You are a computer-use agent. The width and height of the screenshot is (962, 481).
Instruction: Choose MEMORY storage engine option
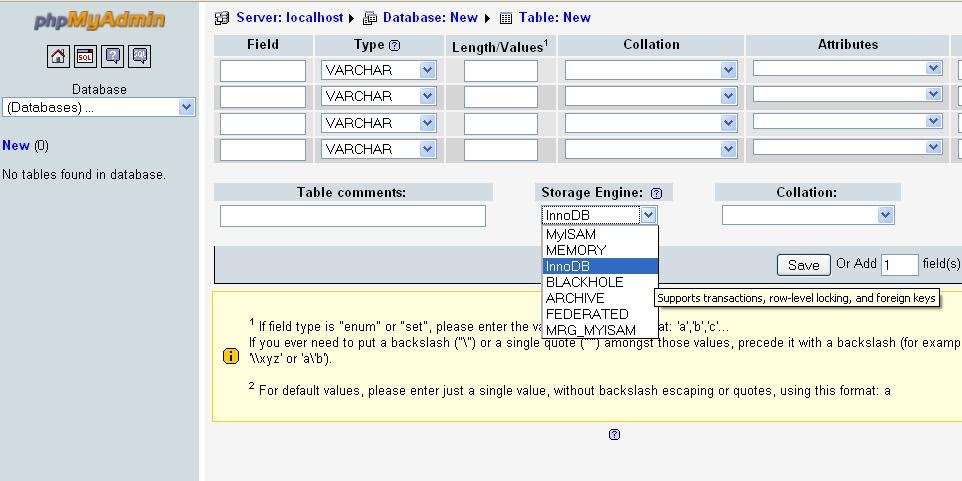pos(600,250)
